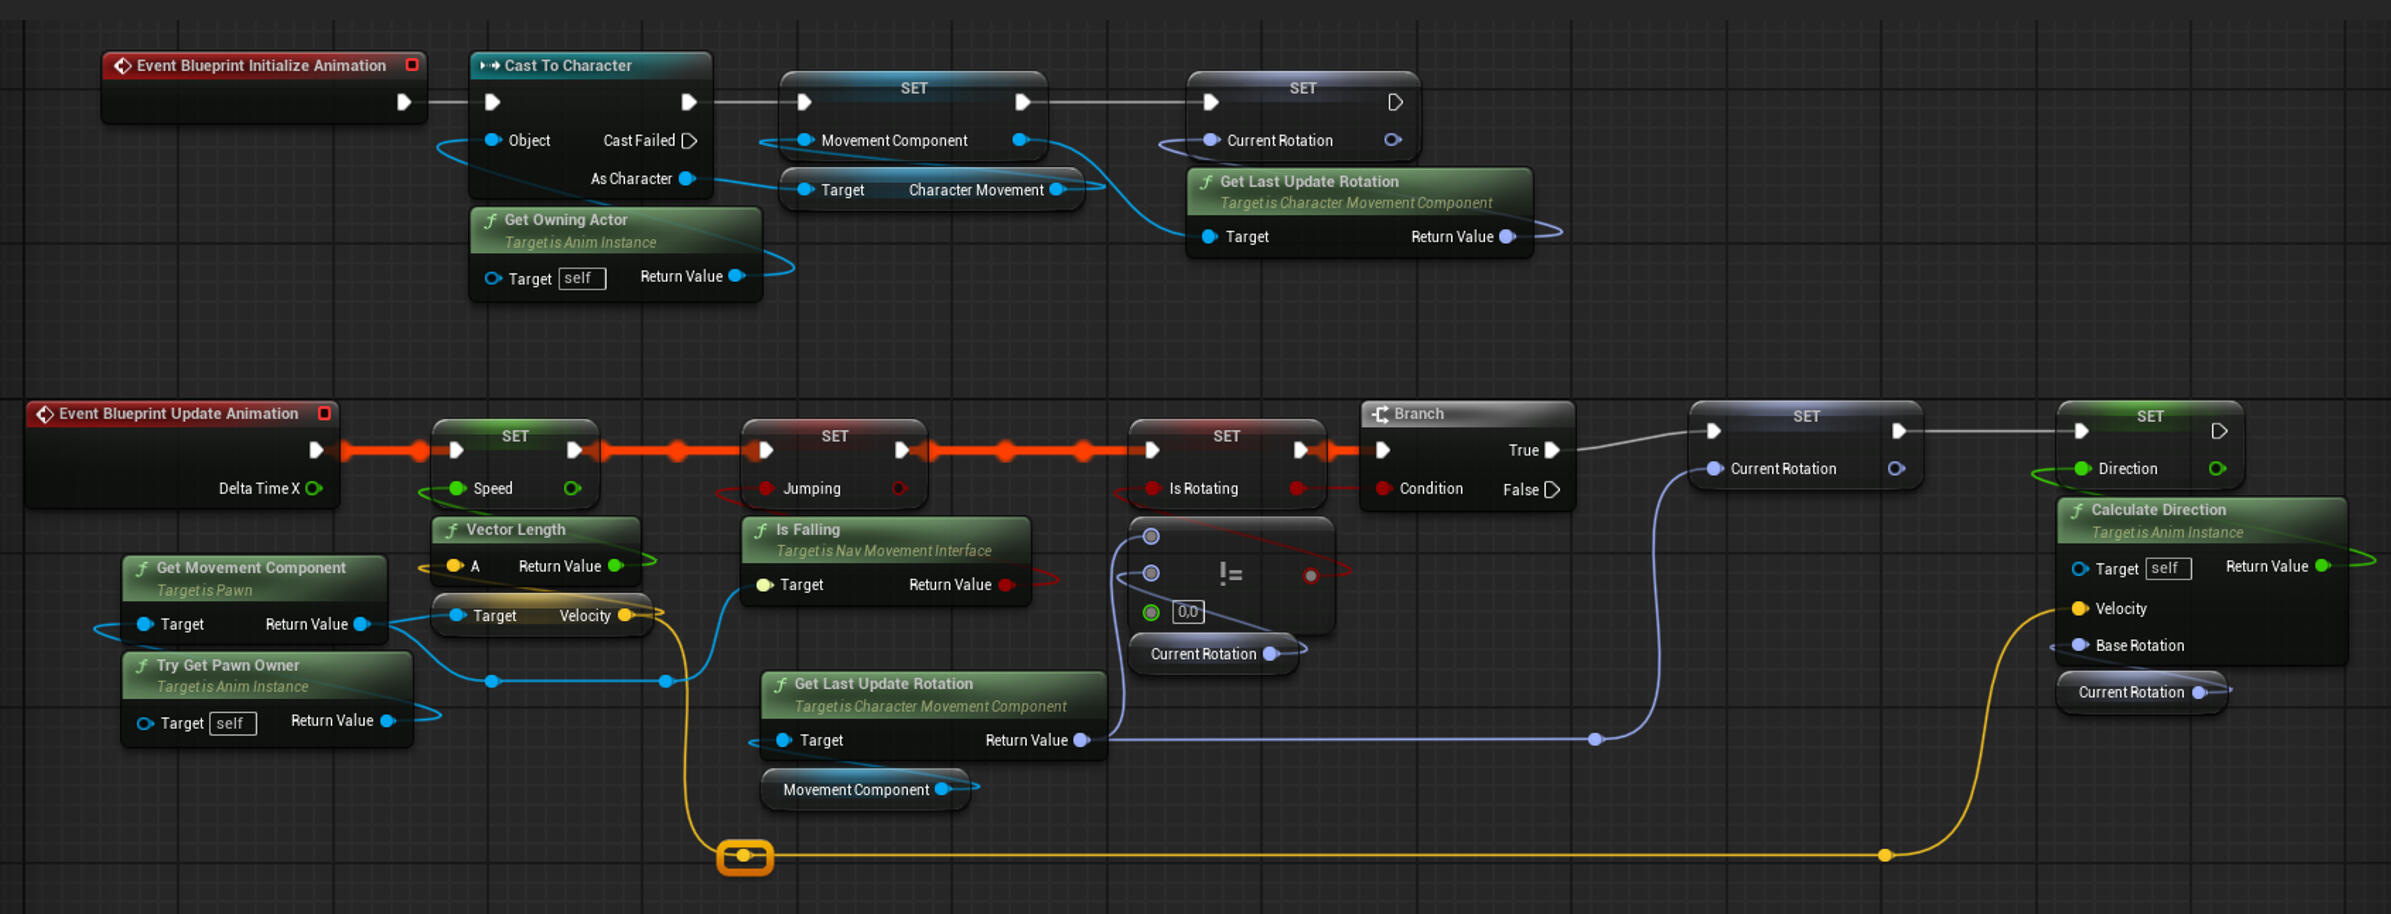Click the Is Rotating input pin
Screen dimensions: 2391x914
tap(1152, 488)
